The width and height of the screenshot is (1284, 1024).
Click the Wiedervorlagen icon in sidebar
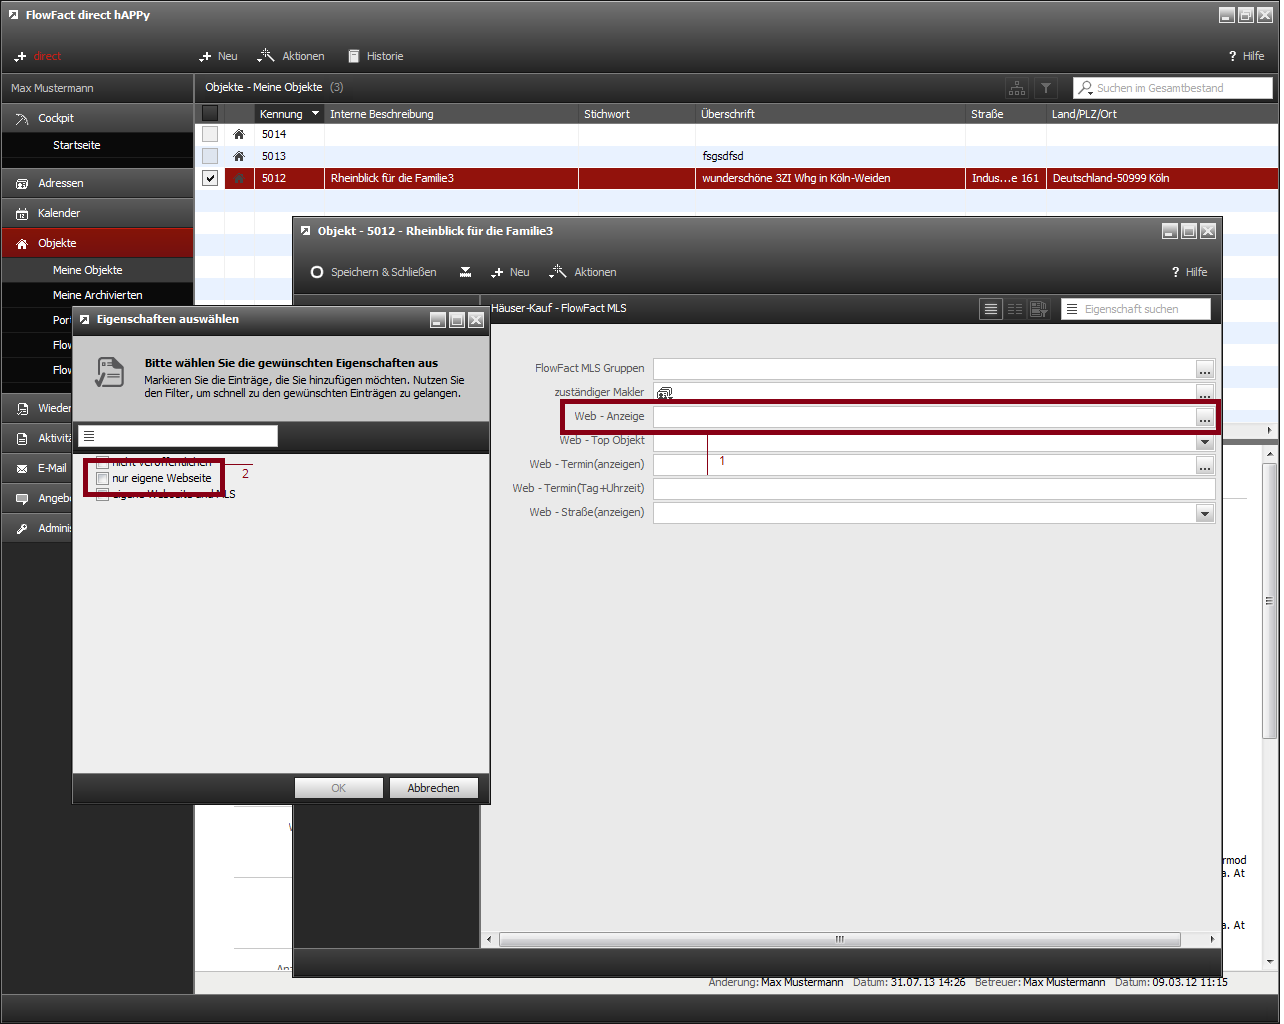22,409
